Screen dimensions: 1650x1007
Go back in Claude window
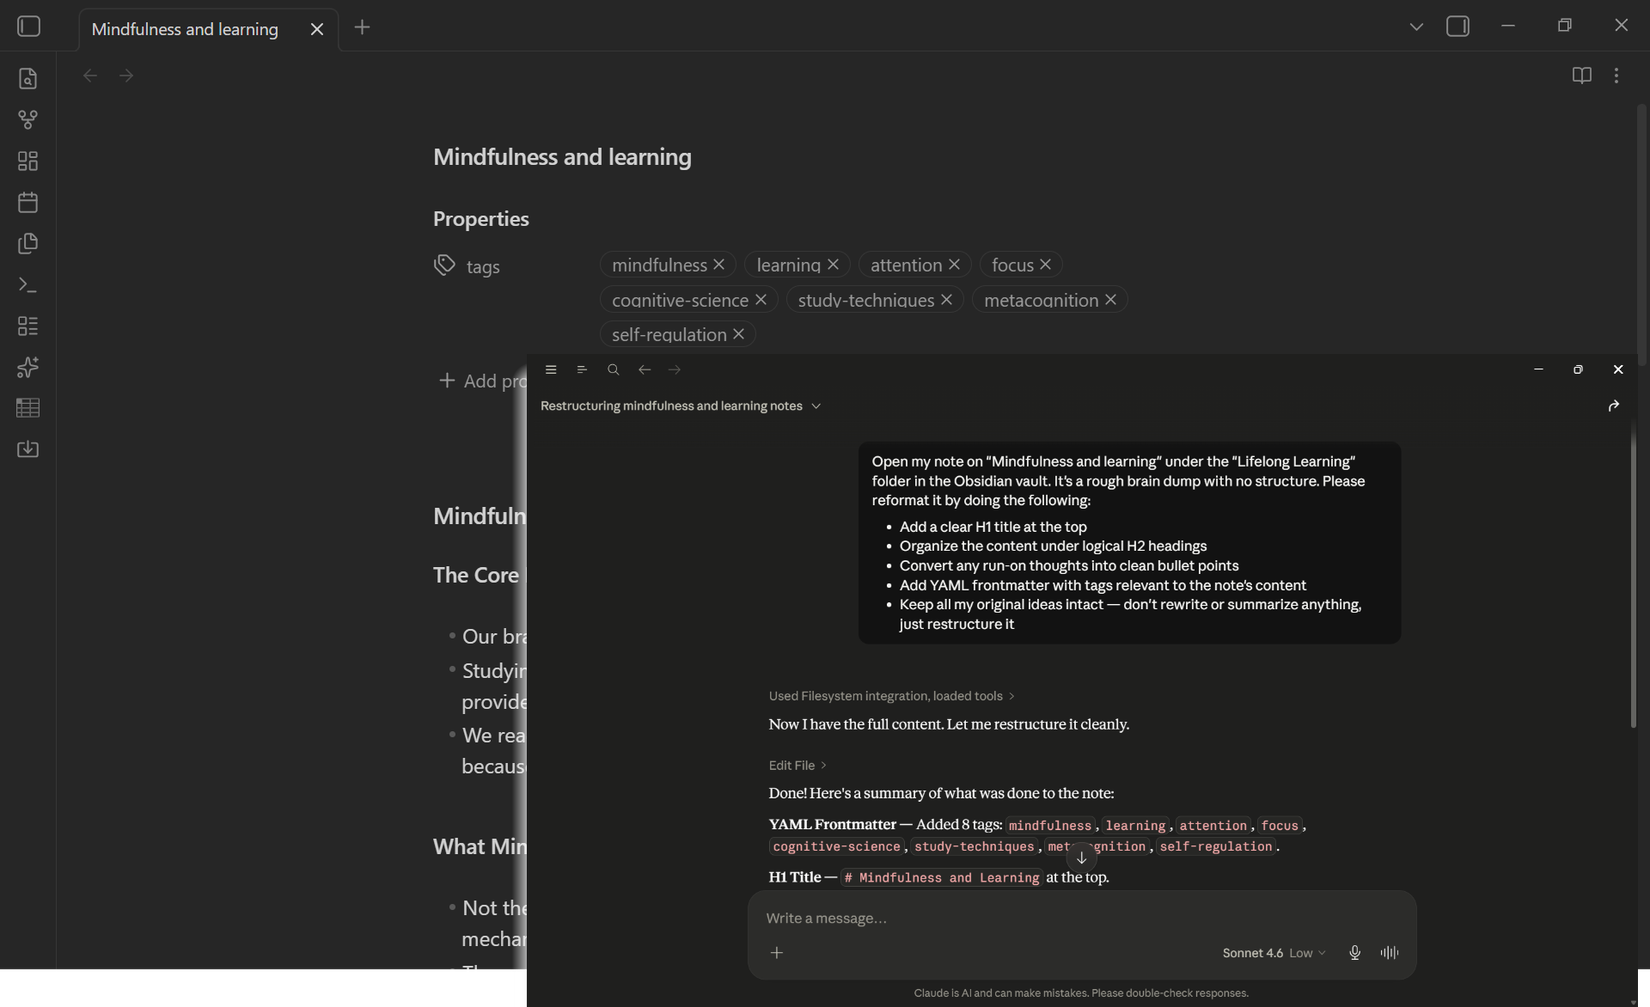click(x=644, y=370)
